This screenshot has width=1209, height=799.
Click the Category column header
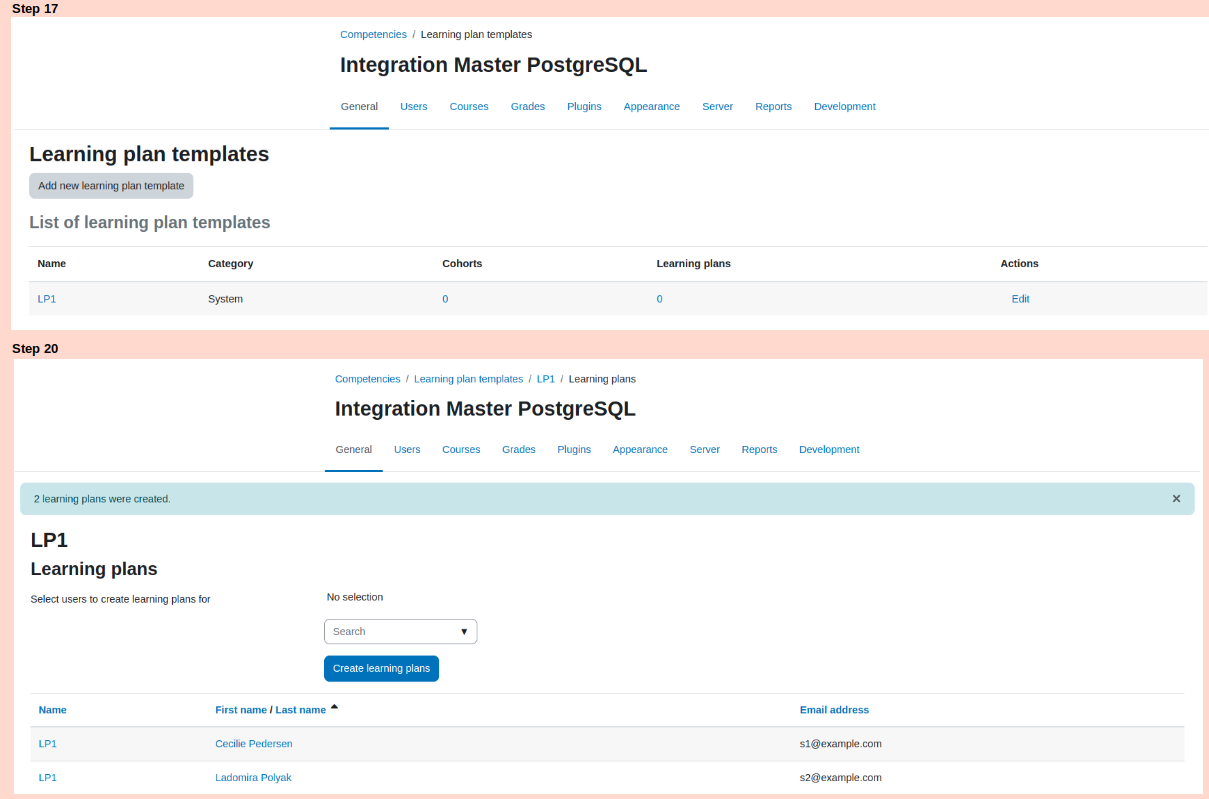point(231,264)
